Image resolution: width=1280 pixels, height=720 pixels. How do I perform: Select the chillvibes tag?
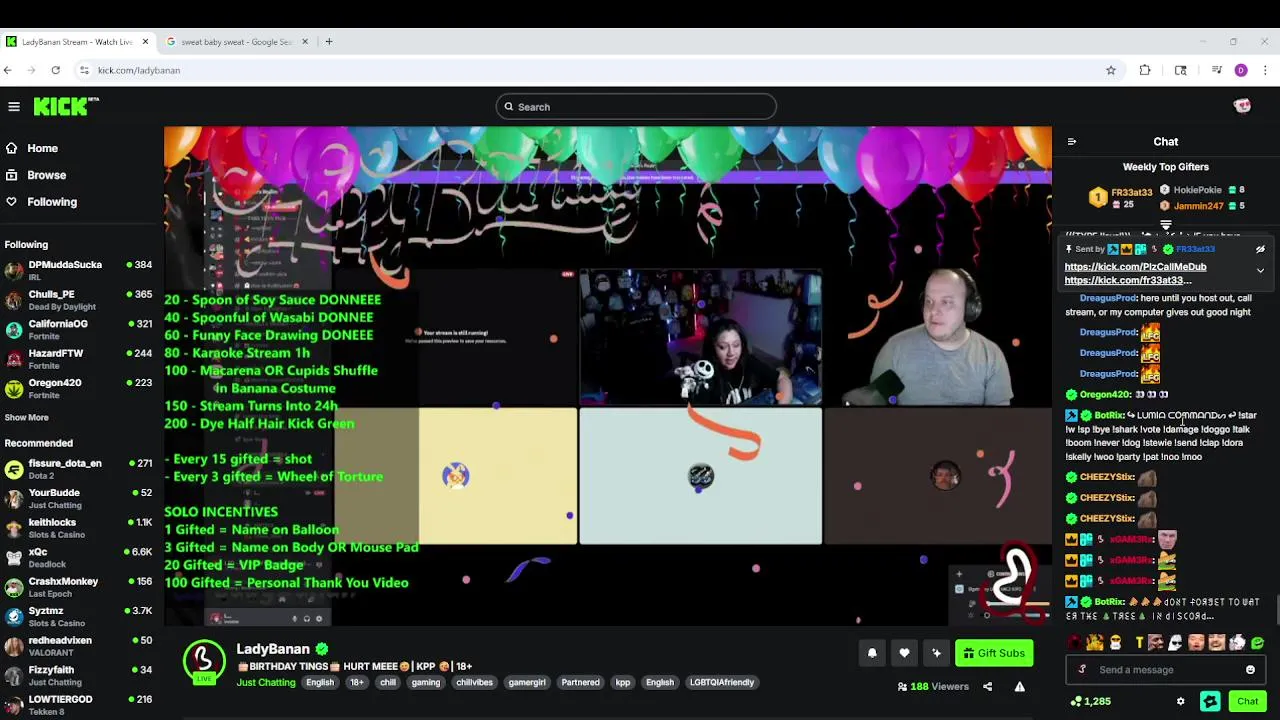click(x=474, y=683)
